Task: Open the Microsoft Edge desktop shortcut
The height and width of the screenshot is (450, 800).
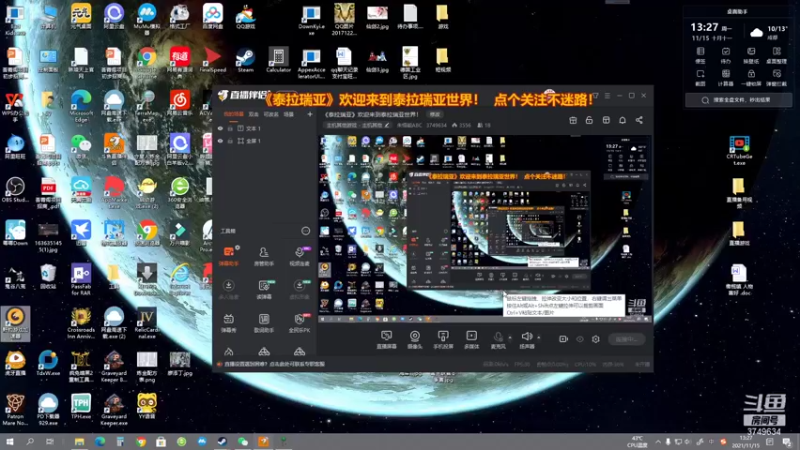Action: point(81,106)
